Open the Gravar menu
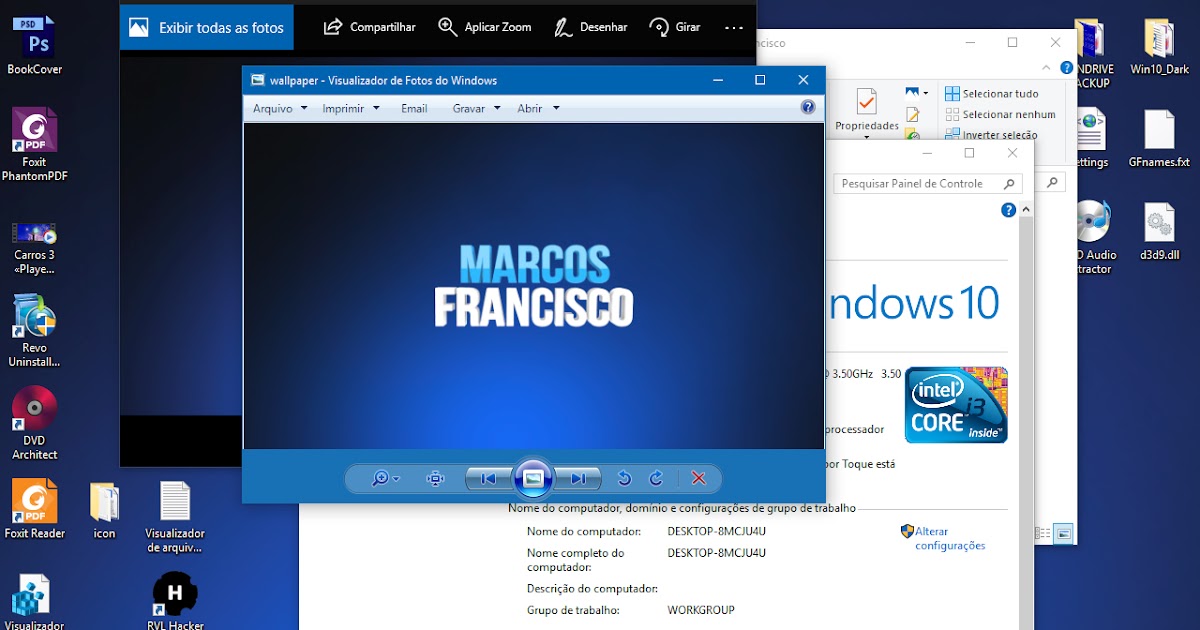The width and height of the screenshot is (1200, 630). (x=476, y=108)
